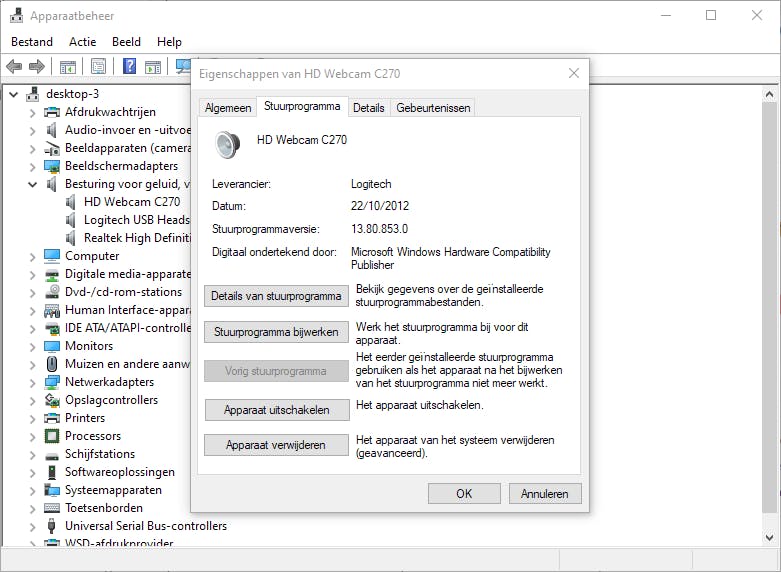Click the Logitech supplier value
The image size is (781, 572).
371,184
